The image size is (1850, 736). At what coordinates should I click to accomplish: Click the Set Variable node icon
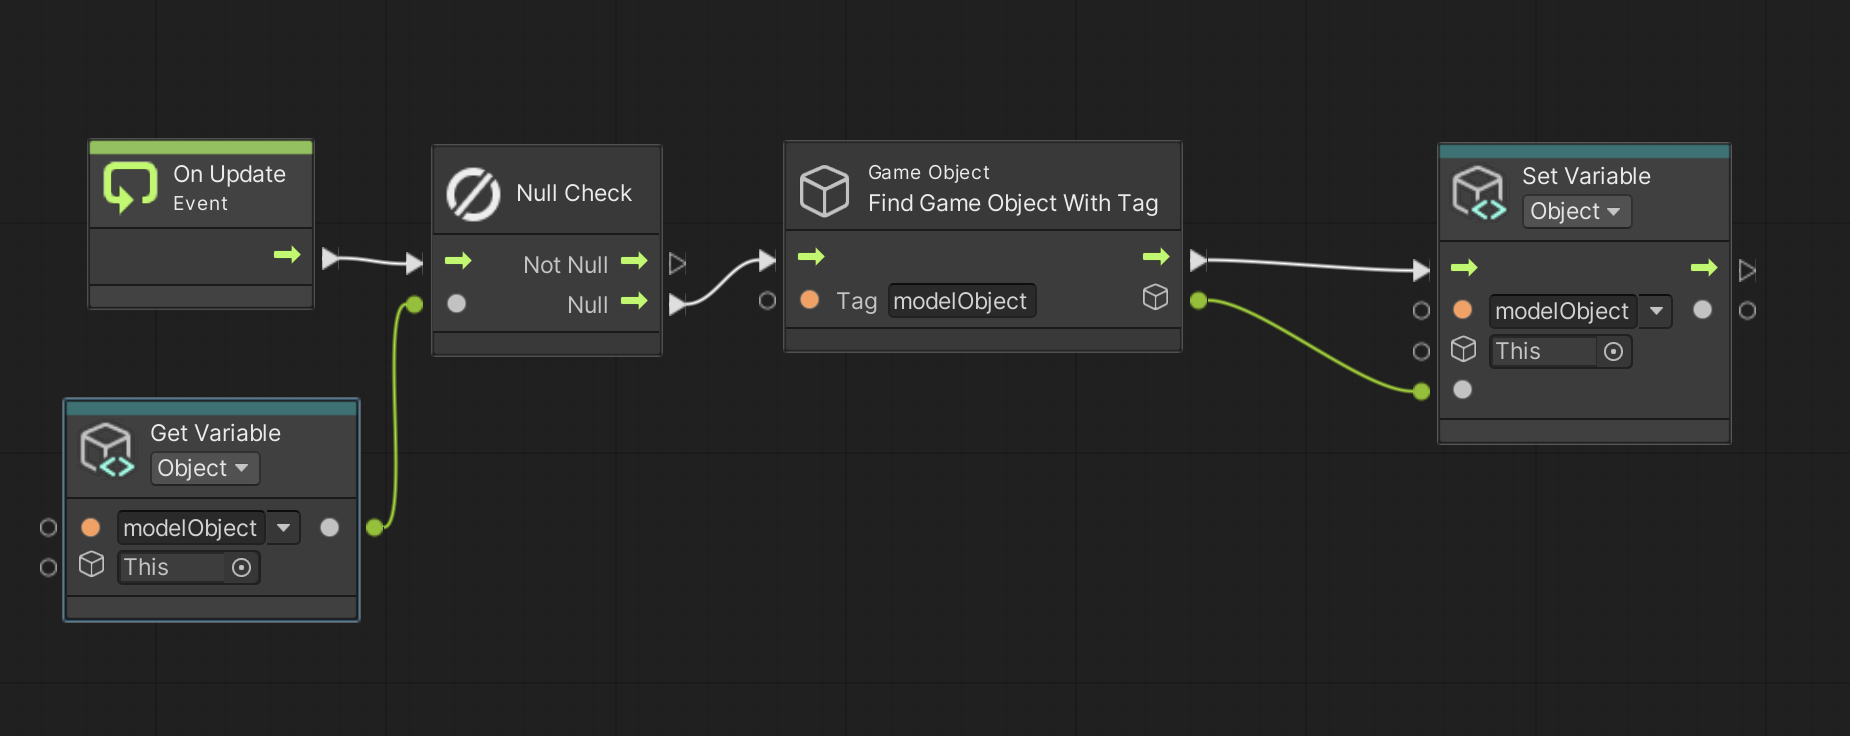coord(1478,192)
